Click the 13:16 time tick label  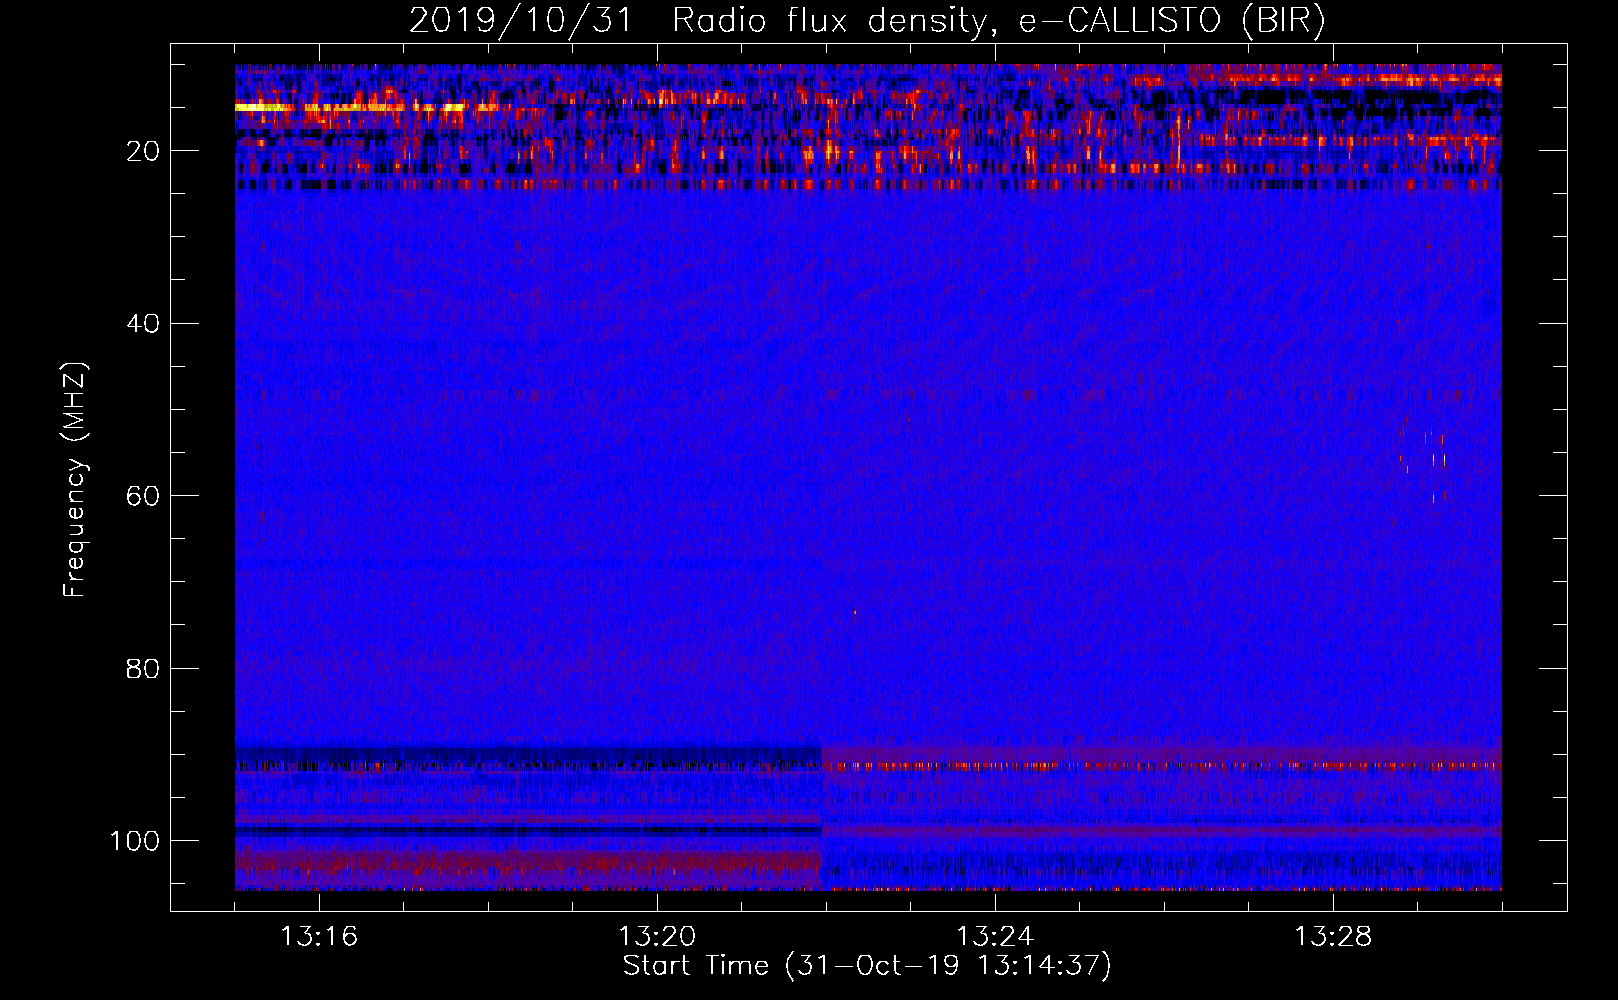[x=319, y=937]
